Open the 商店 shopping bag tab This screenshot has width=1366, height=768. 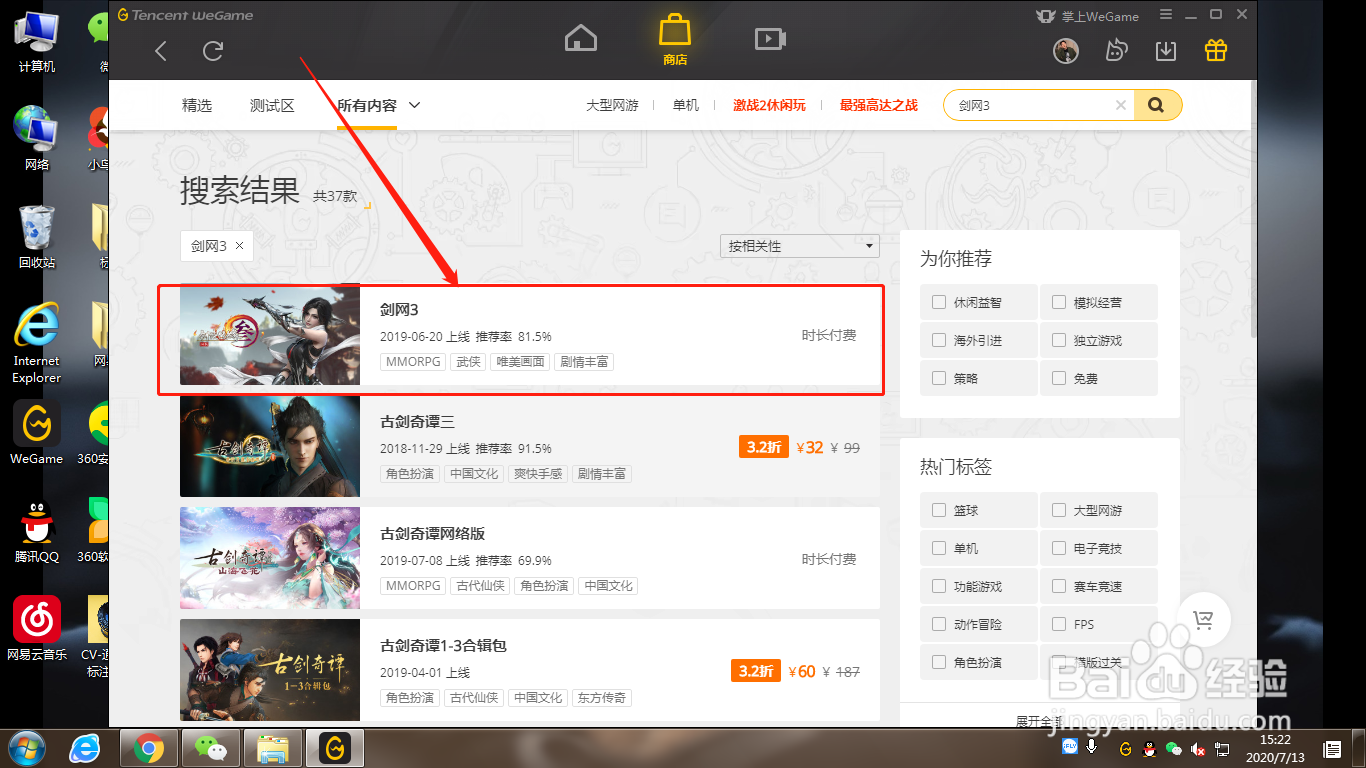(x=675, y=40)
